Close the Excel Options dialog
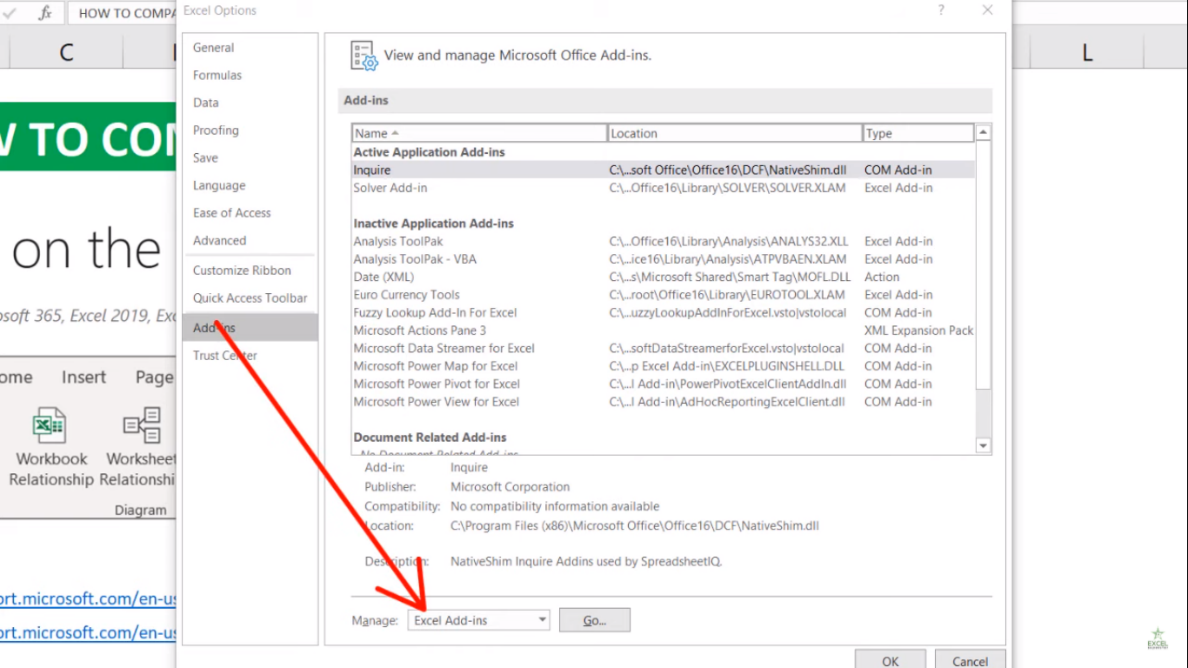Image resolution: width=1188 pixels, height=668 pixels. click(x=987, y=11)
